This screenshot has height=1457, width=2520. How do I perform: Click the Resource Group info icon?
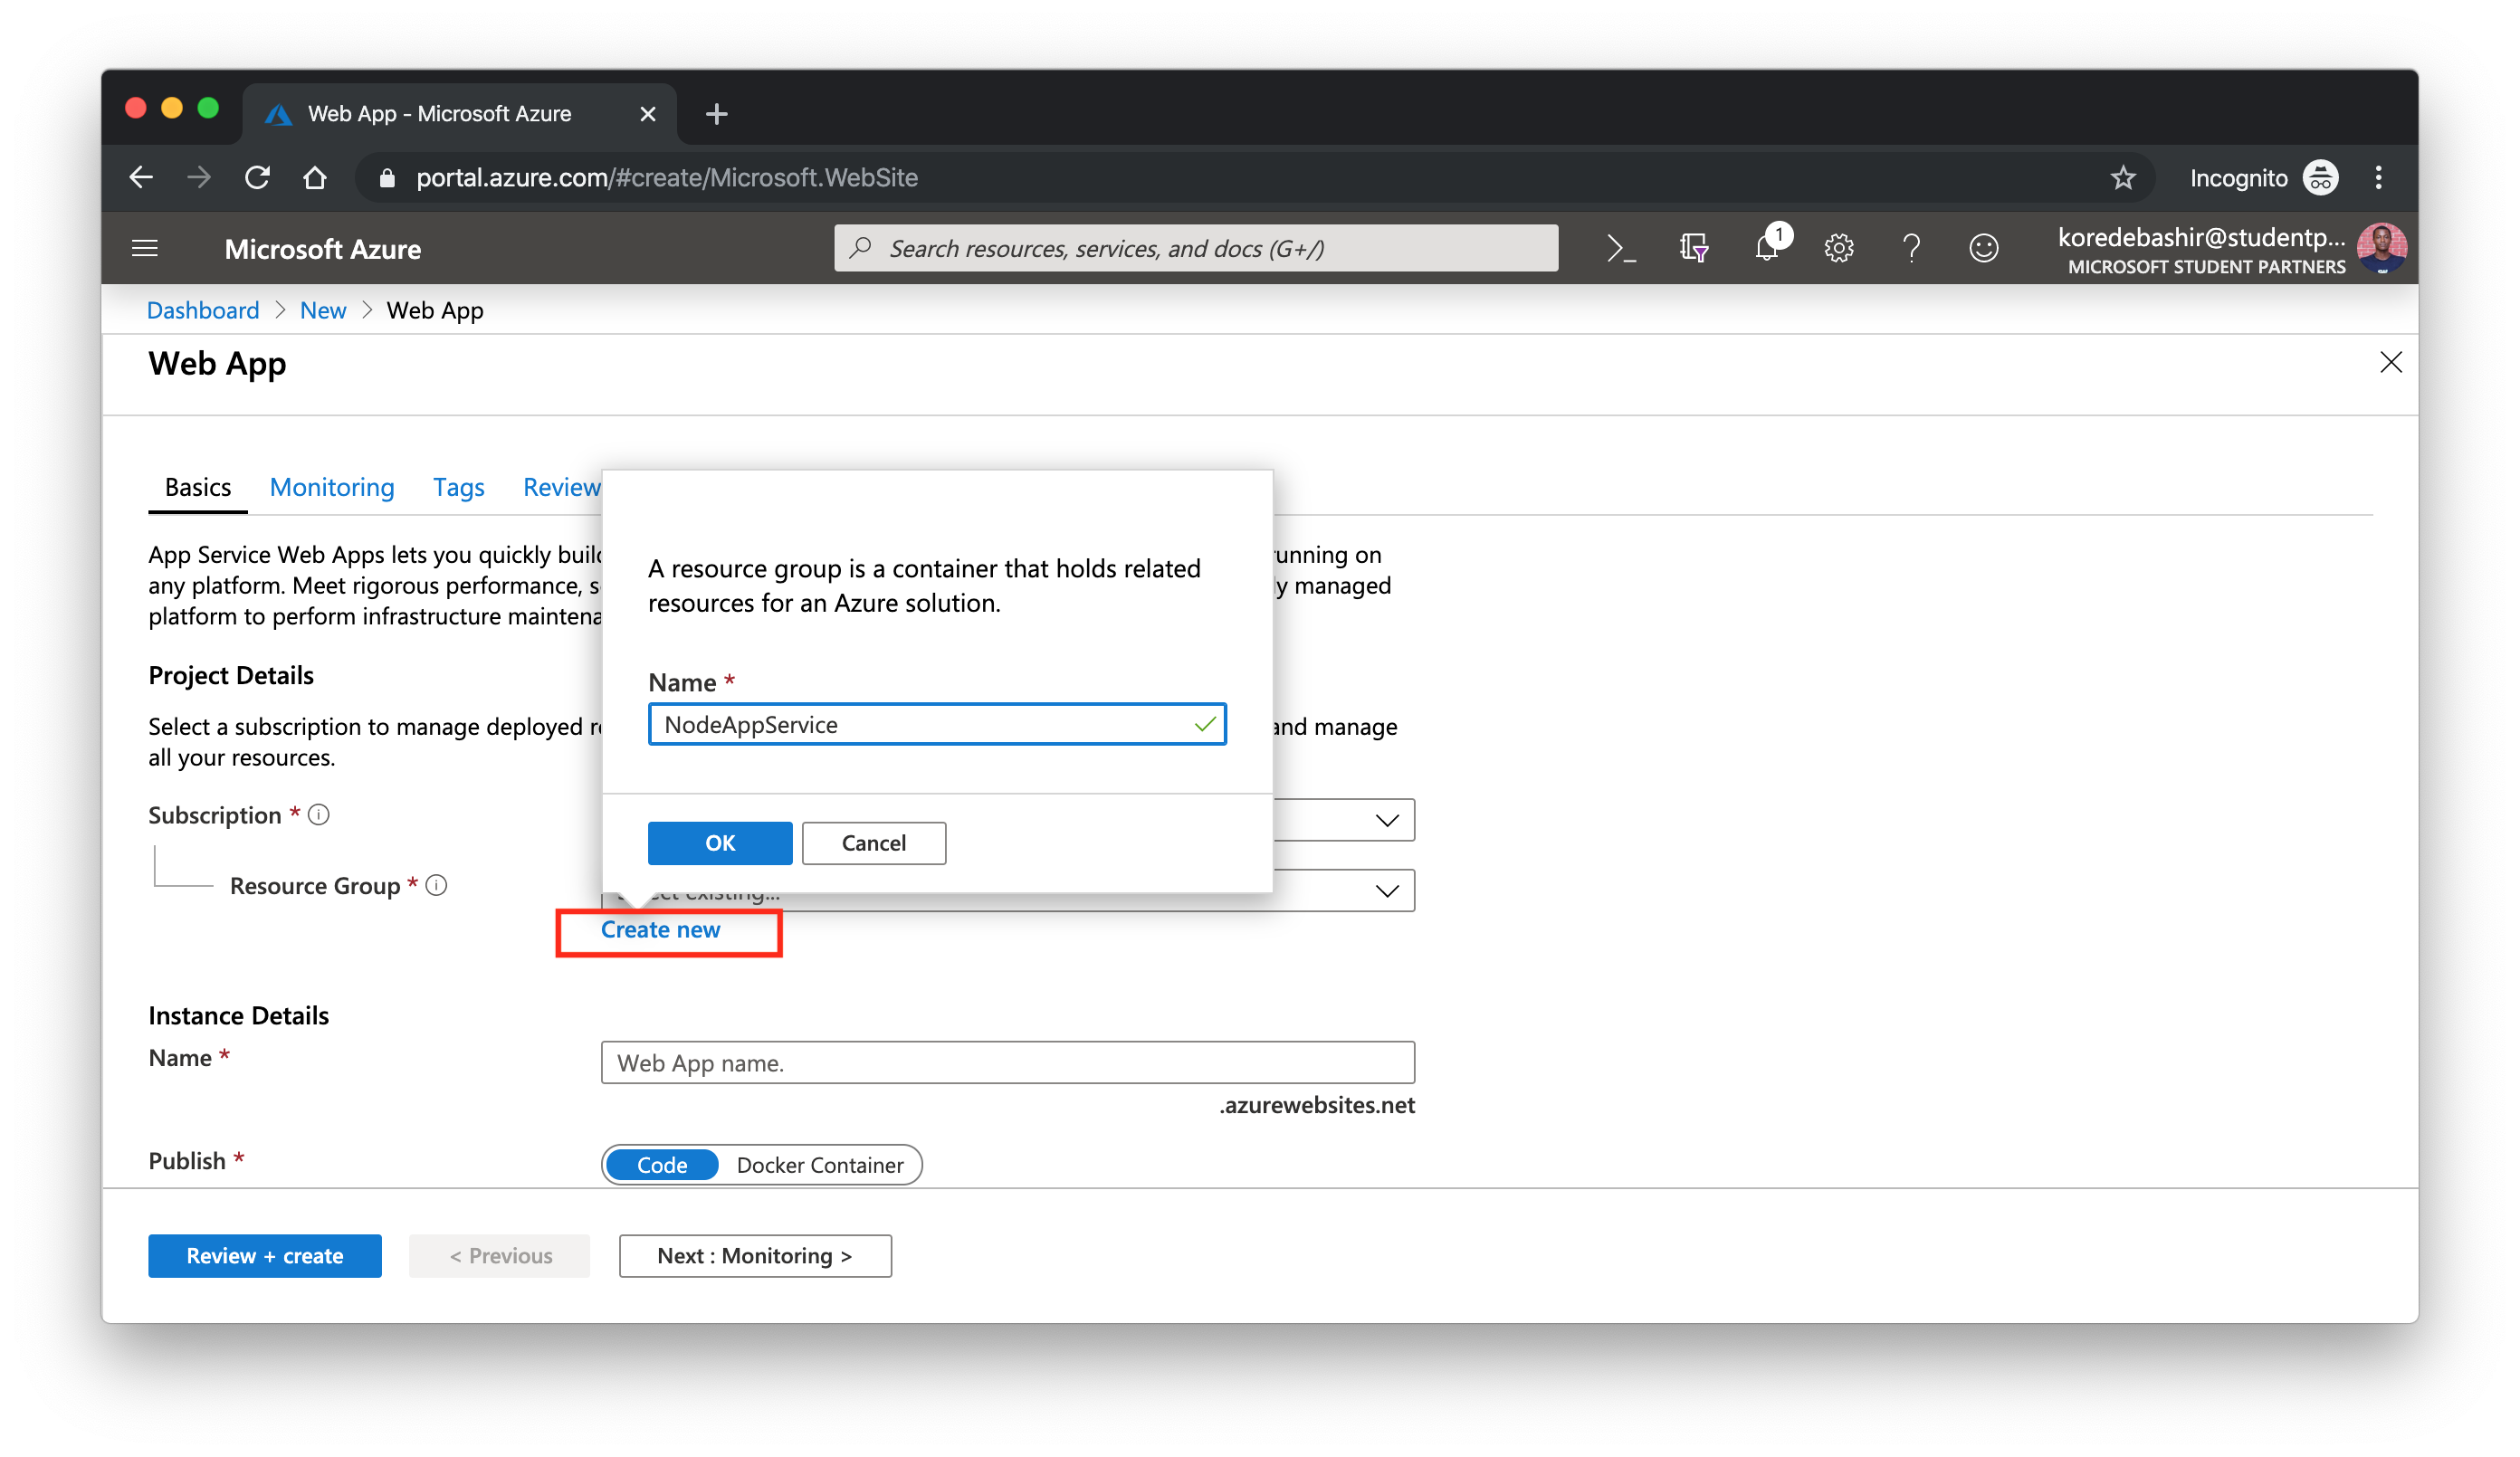[437, 885]
